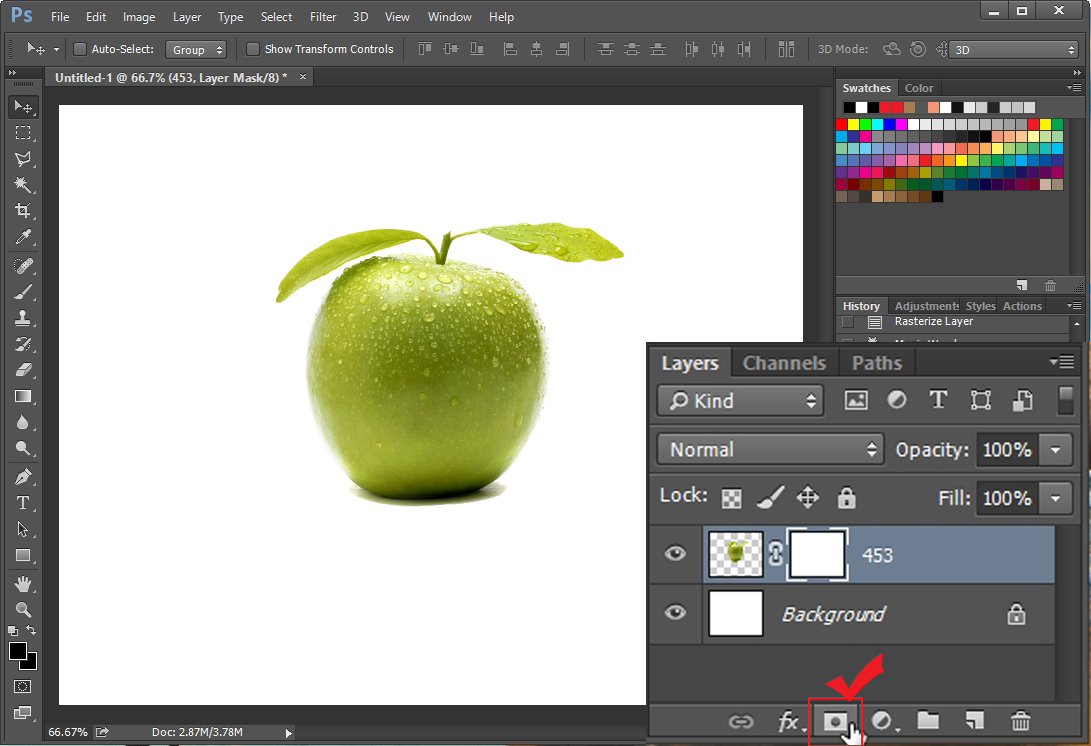Select the Blur tool
This screenshot has height=746, width=1091.
23,422
